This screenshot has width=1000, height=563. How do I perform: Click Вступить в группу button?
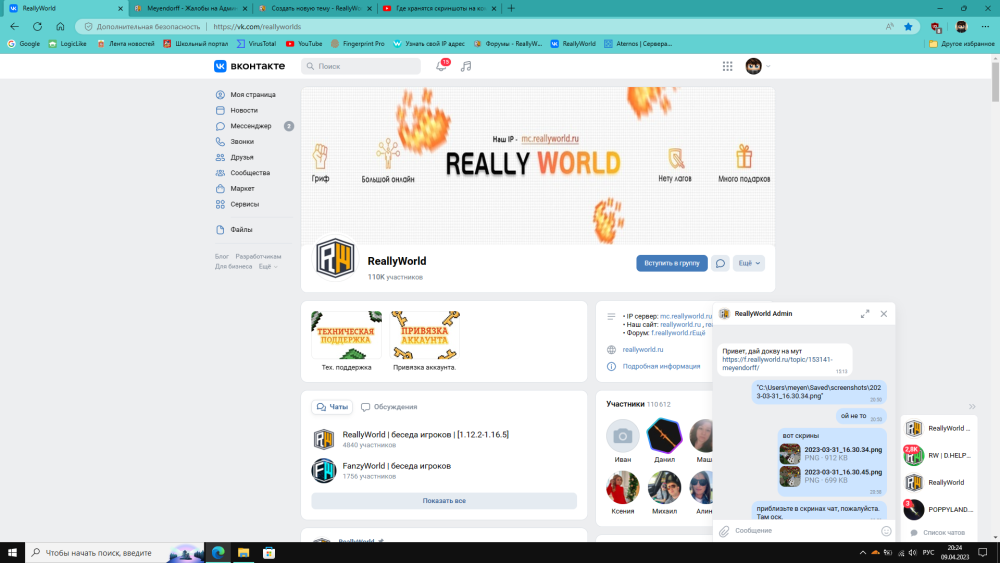click(672, 263)
